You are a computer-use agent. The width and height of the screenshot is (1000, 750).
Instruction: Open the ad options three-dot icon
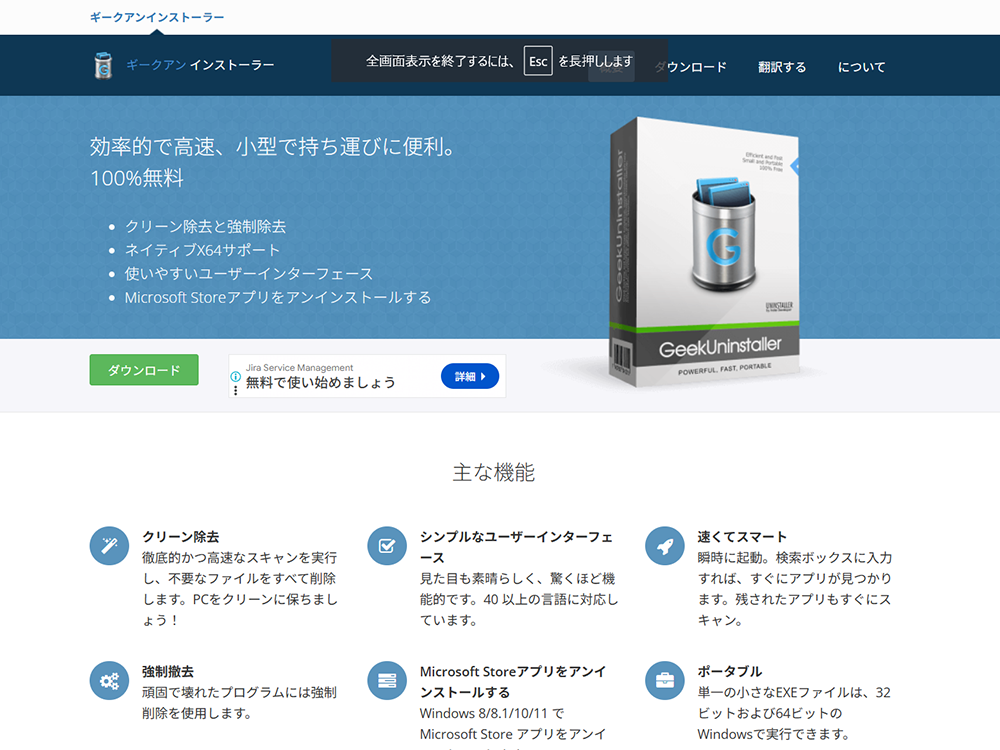click(x=235, y=390)
